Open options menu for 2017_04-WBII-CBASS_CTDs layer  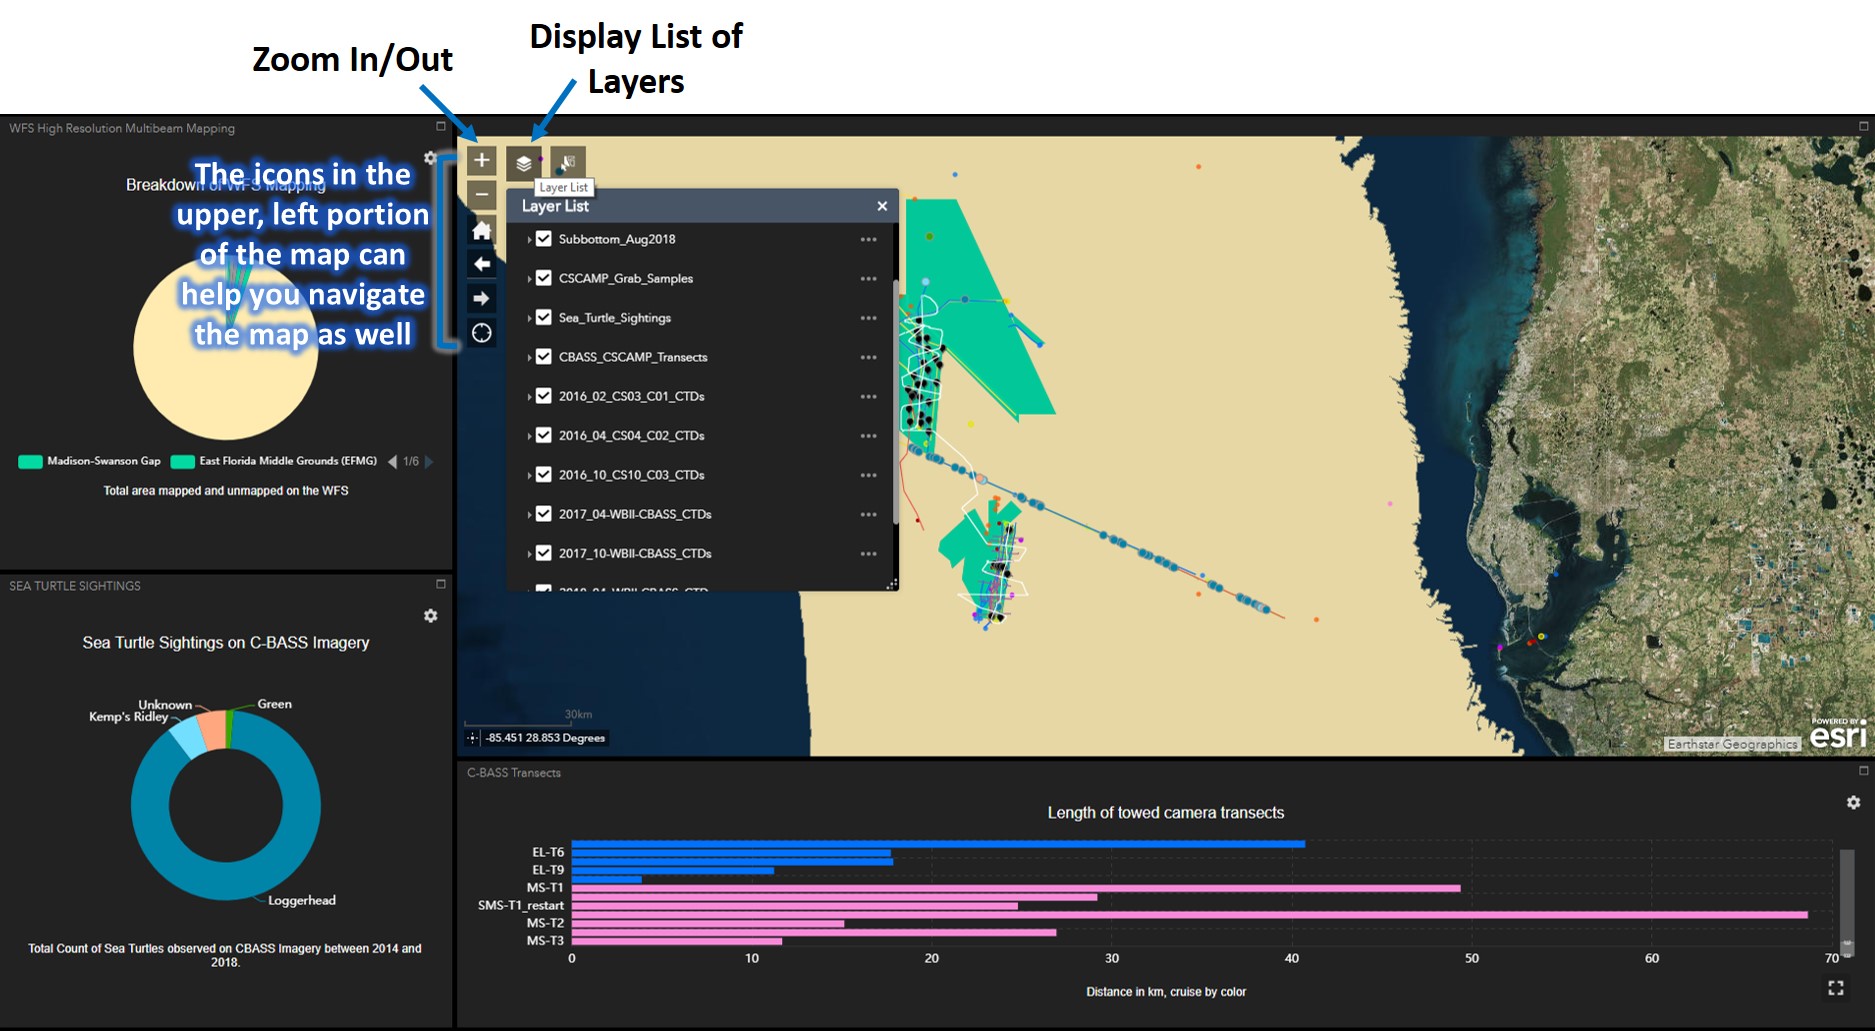click(868, 514)
